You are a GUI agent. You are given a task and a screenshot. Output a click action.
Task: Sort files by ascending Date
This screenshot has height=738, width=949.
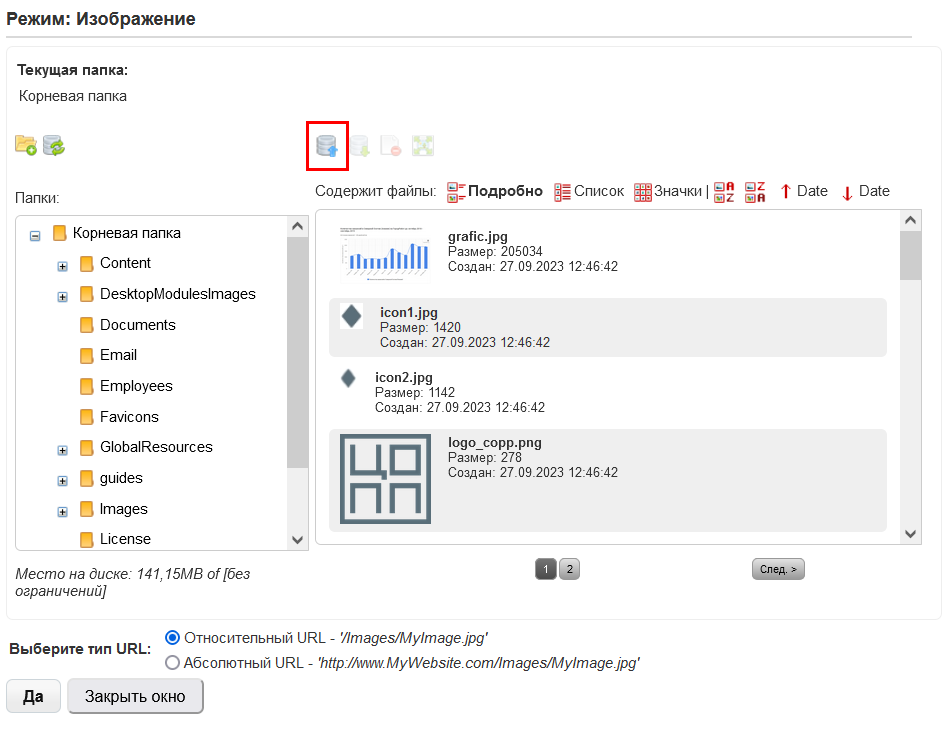coord(803,192)
